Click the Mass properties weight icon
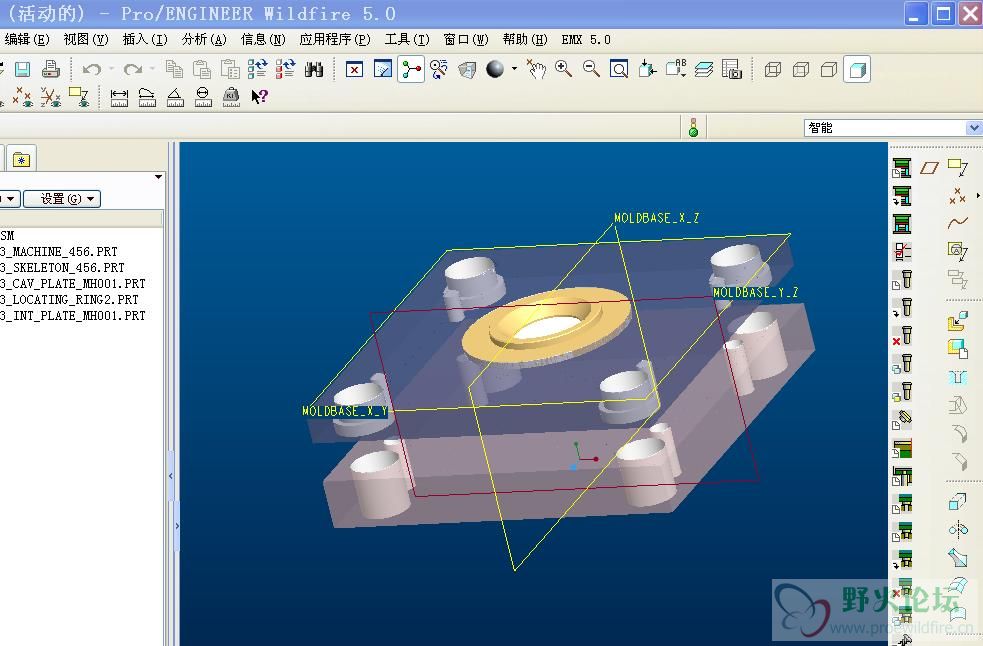The height and width of the screenshot is (646, 983). coord(231,97)
